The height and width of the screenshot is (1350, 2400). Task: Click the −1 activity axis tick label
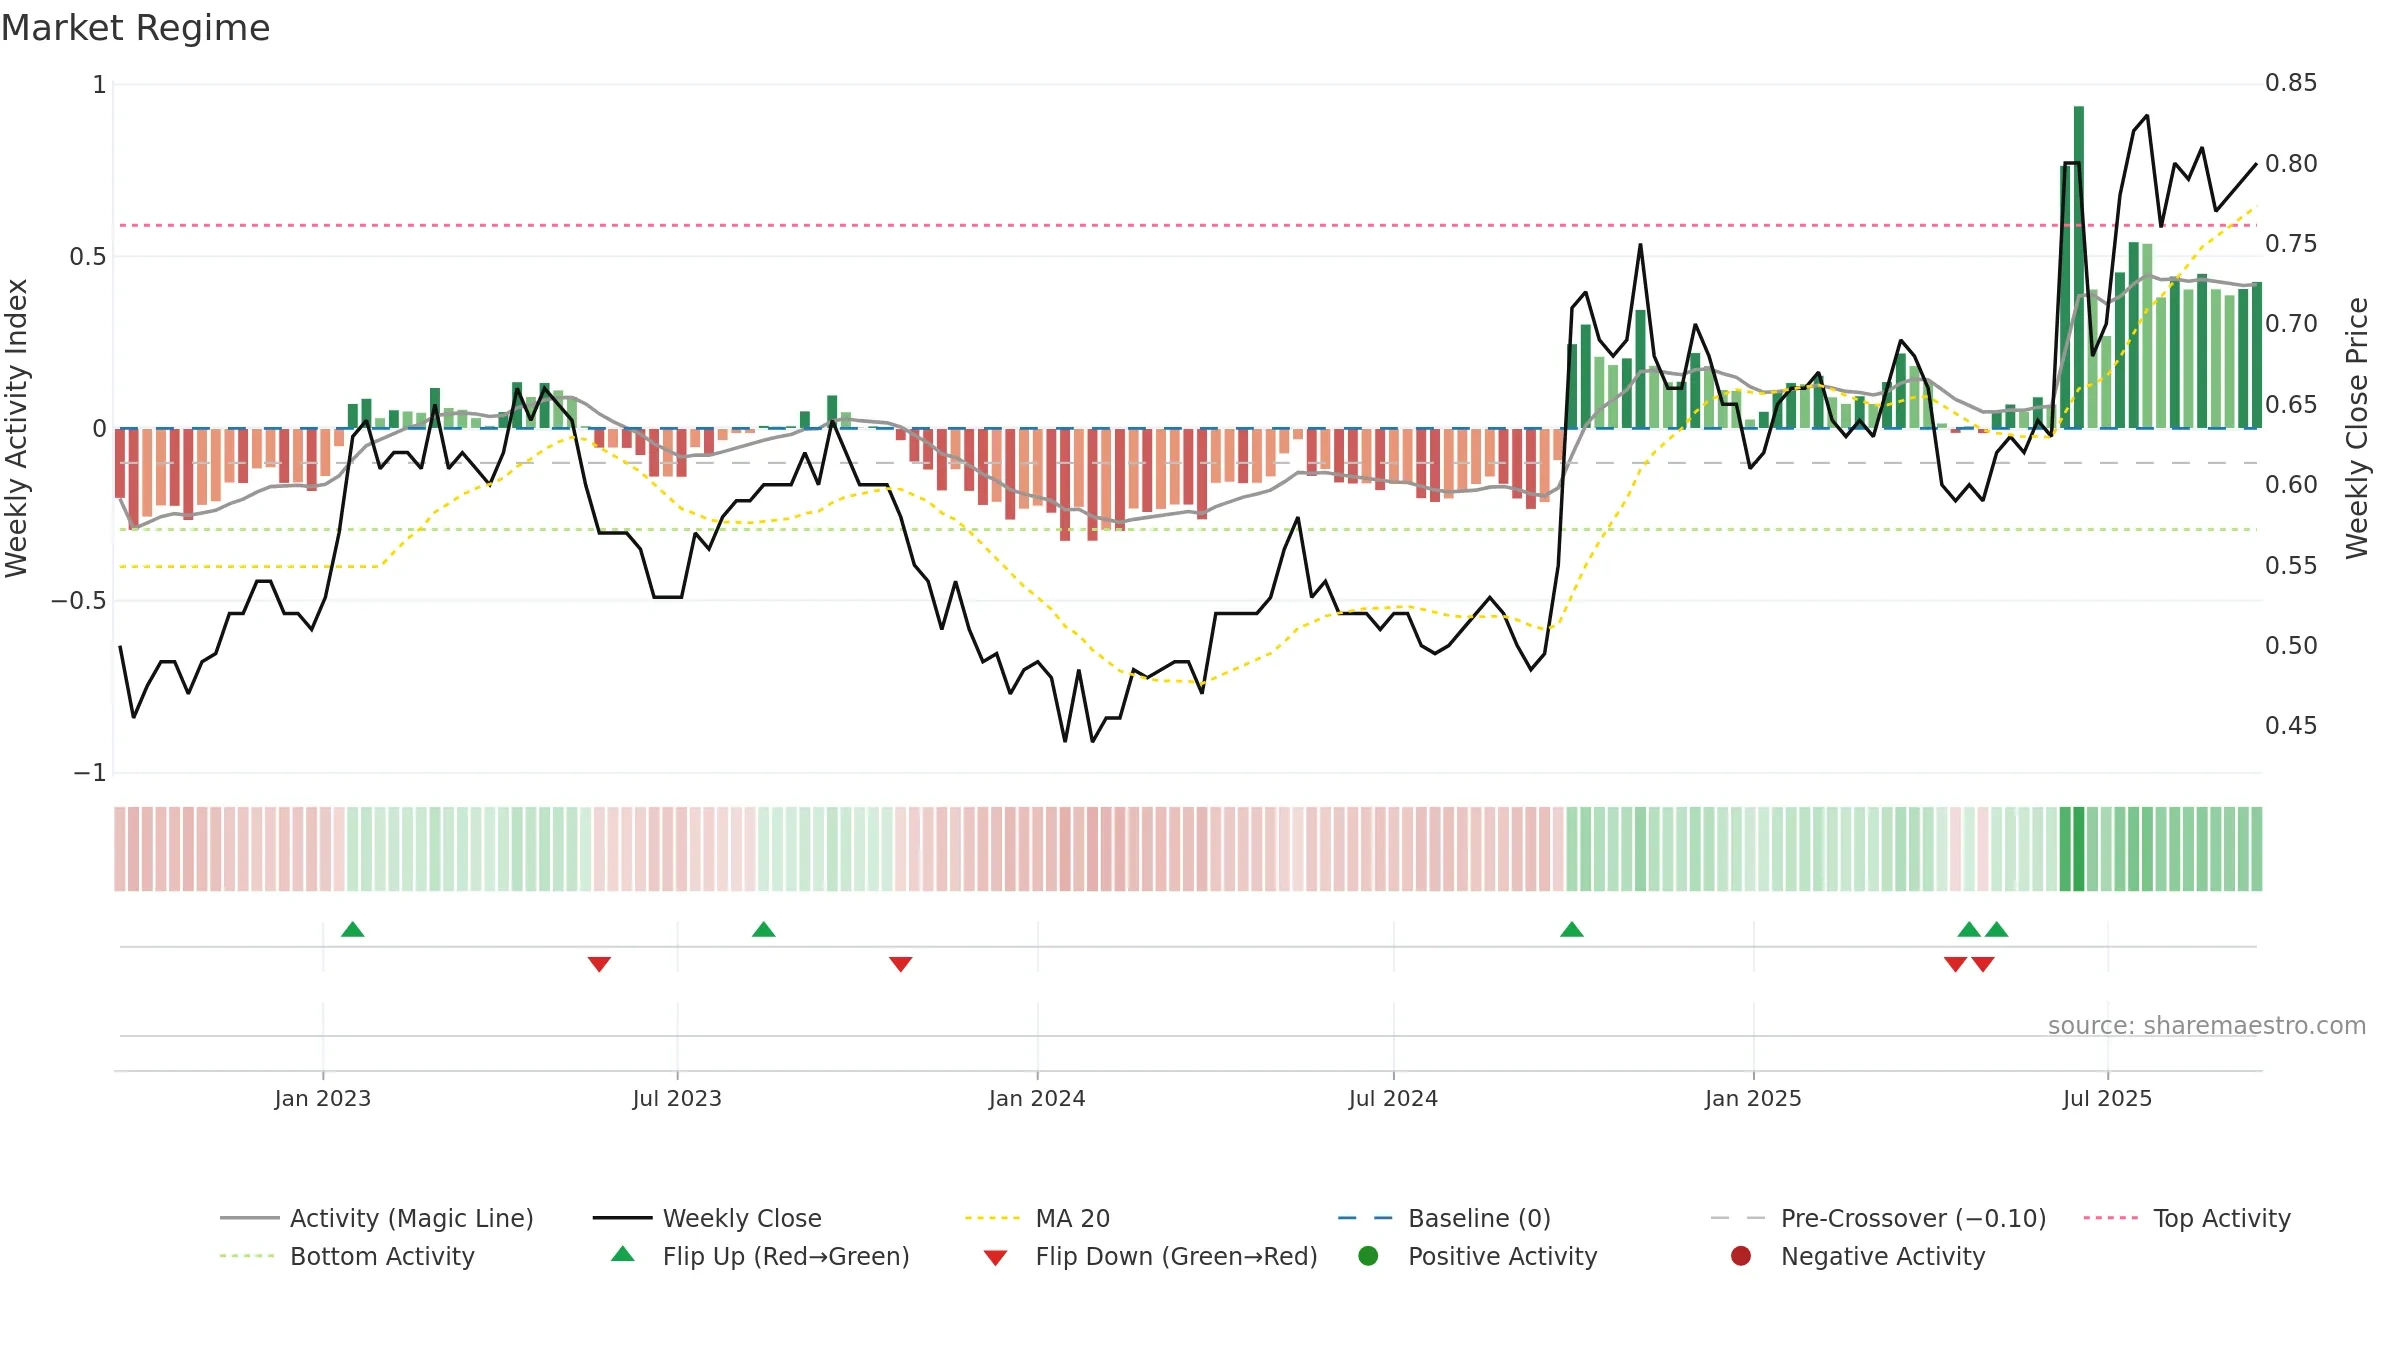tap(89, 773)
